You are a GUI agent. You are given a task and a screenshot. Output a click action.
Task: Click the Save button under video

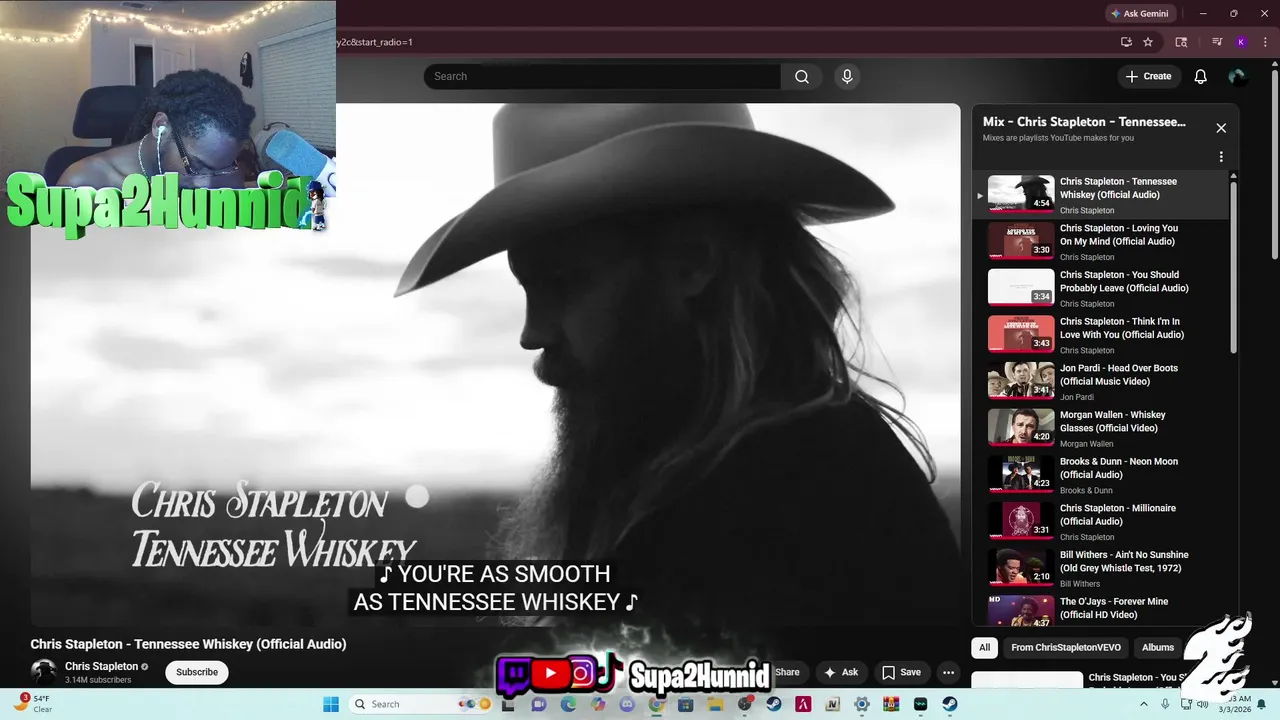(x=900, y=672)
